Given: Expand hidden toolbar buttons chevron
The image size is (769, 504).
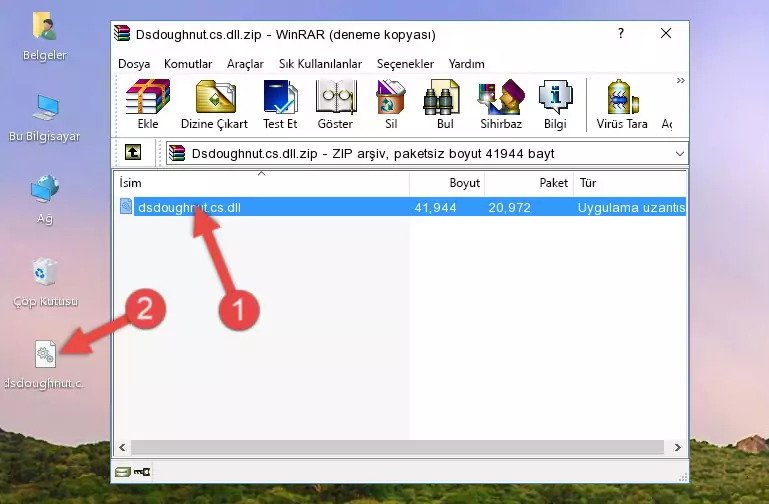Looking at the screenshot, I should click(680, 81).
